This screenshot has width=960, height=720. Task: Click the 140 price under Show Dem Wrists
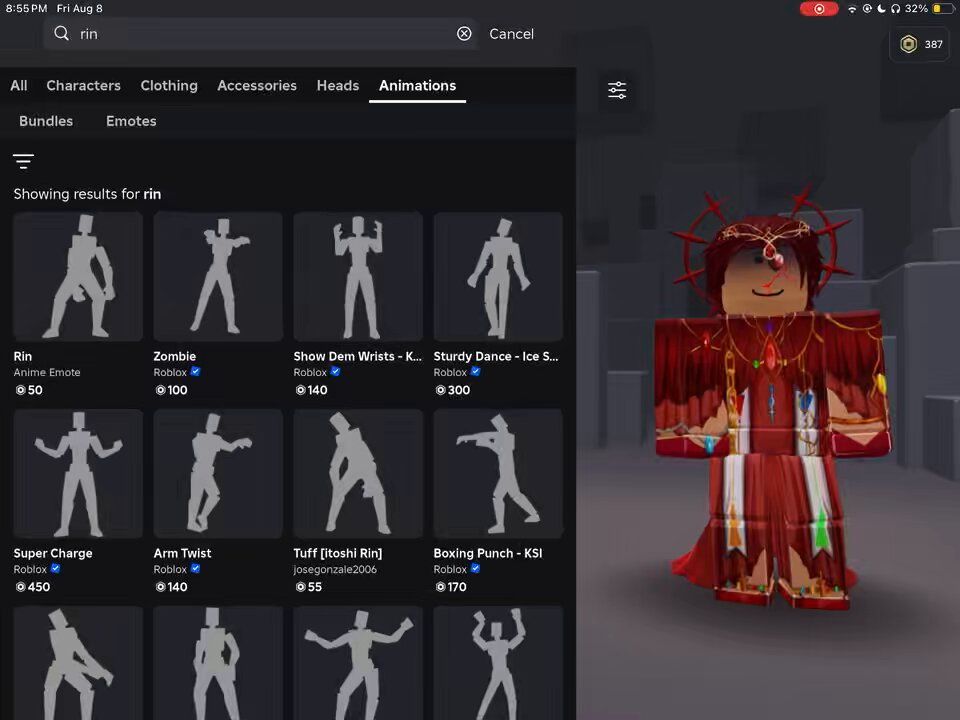coord(311,390)
